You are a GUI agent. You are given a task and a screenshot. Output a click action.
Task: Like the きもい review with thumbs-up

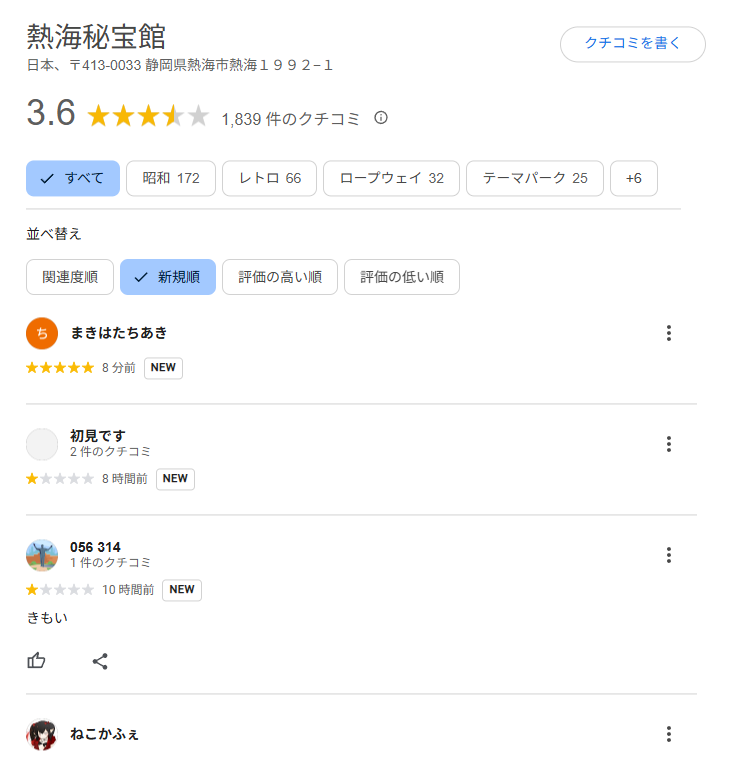[36, 661]
